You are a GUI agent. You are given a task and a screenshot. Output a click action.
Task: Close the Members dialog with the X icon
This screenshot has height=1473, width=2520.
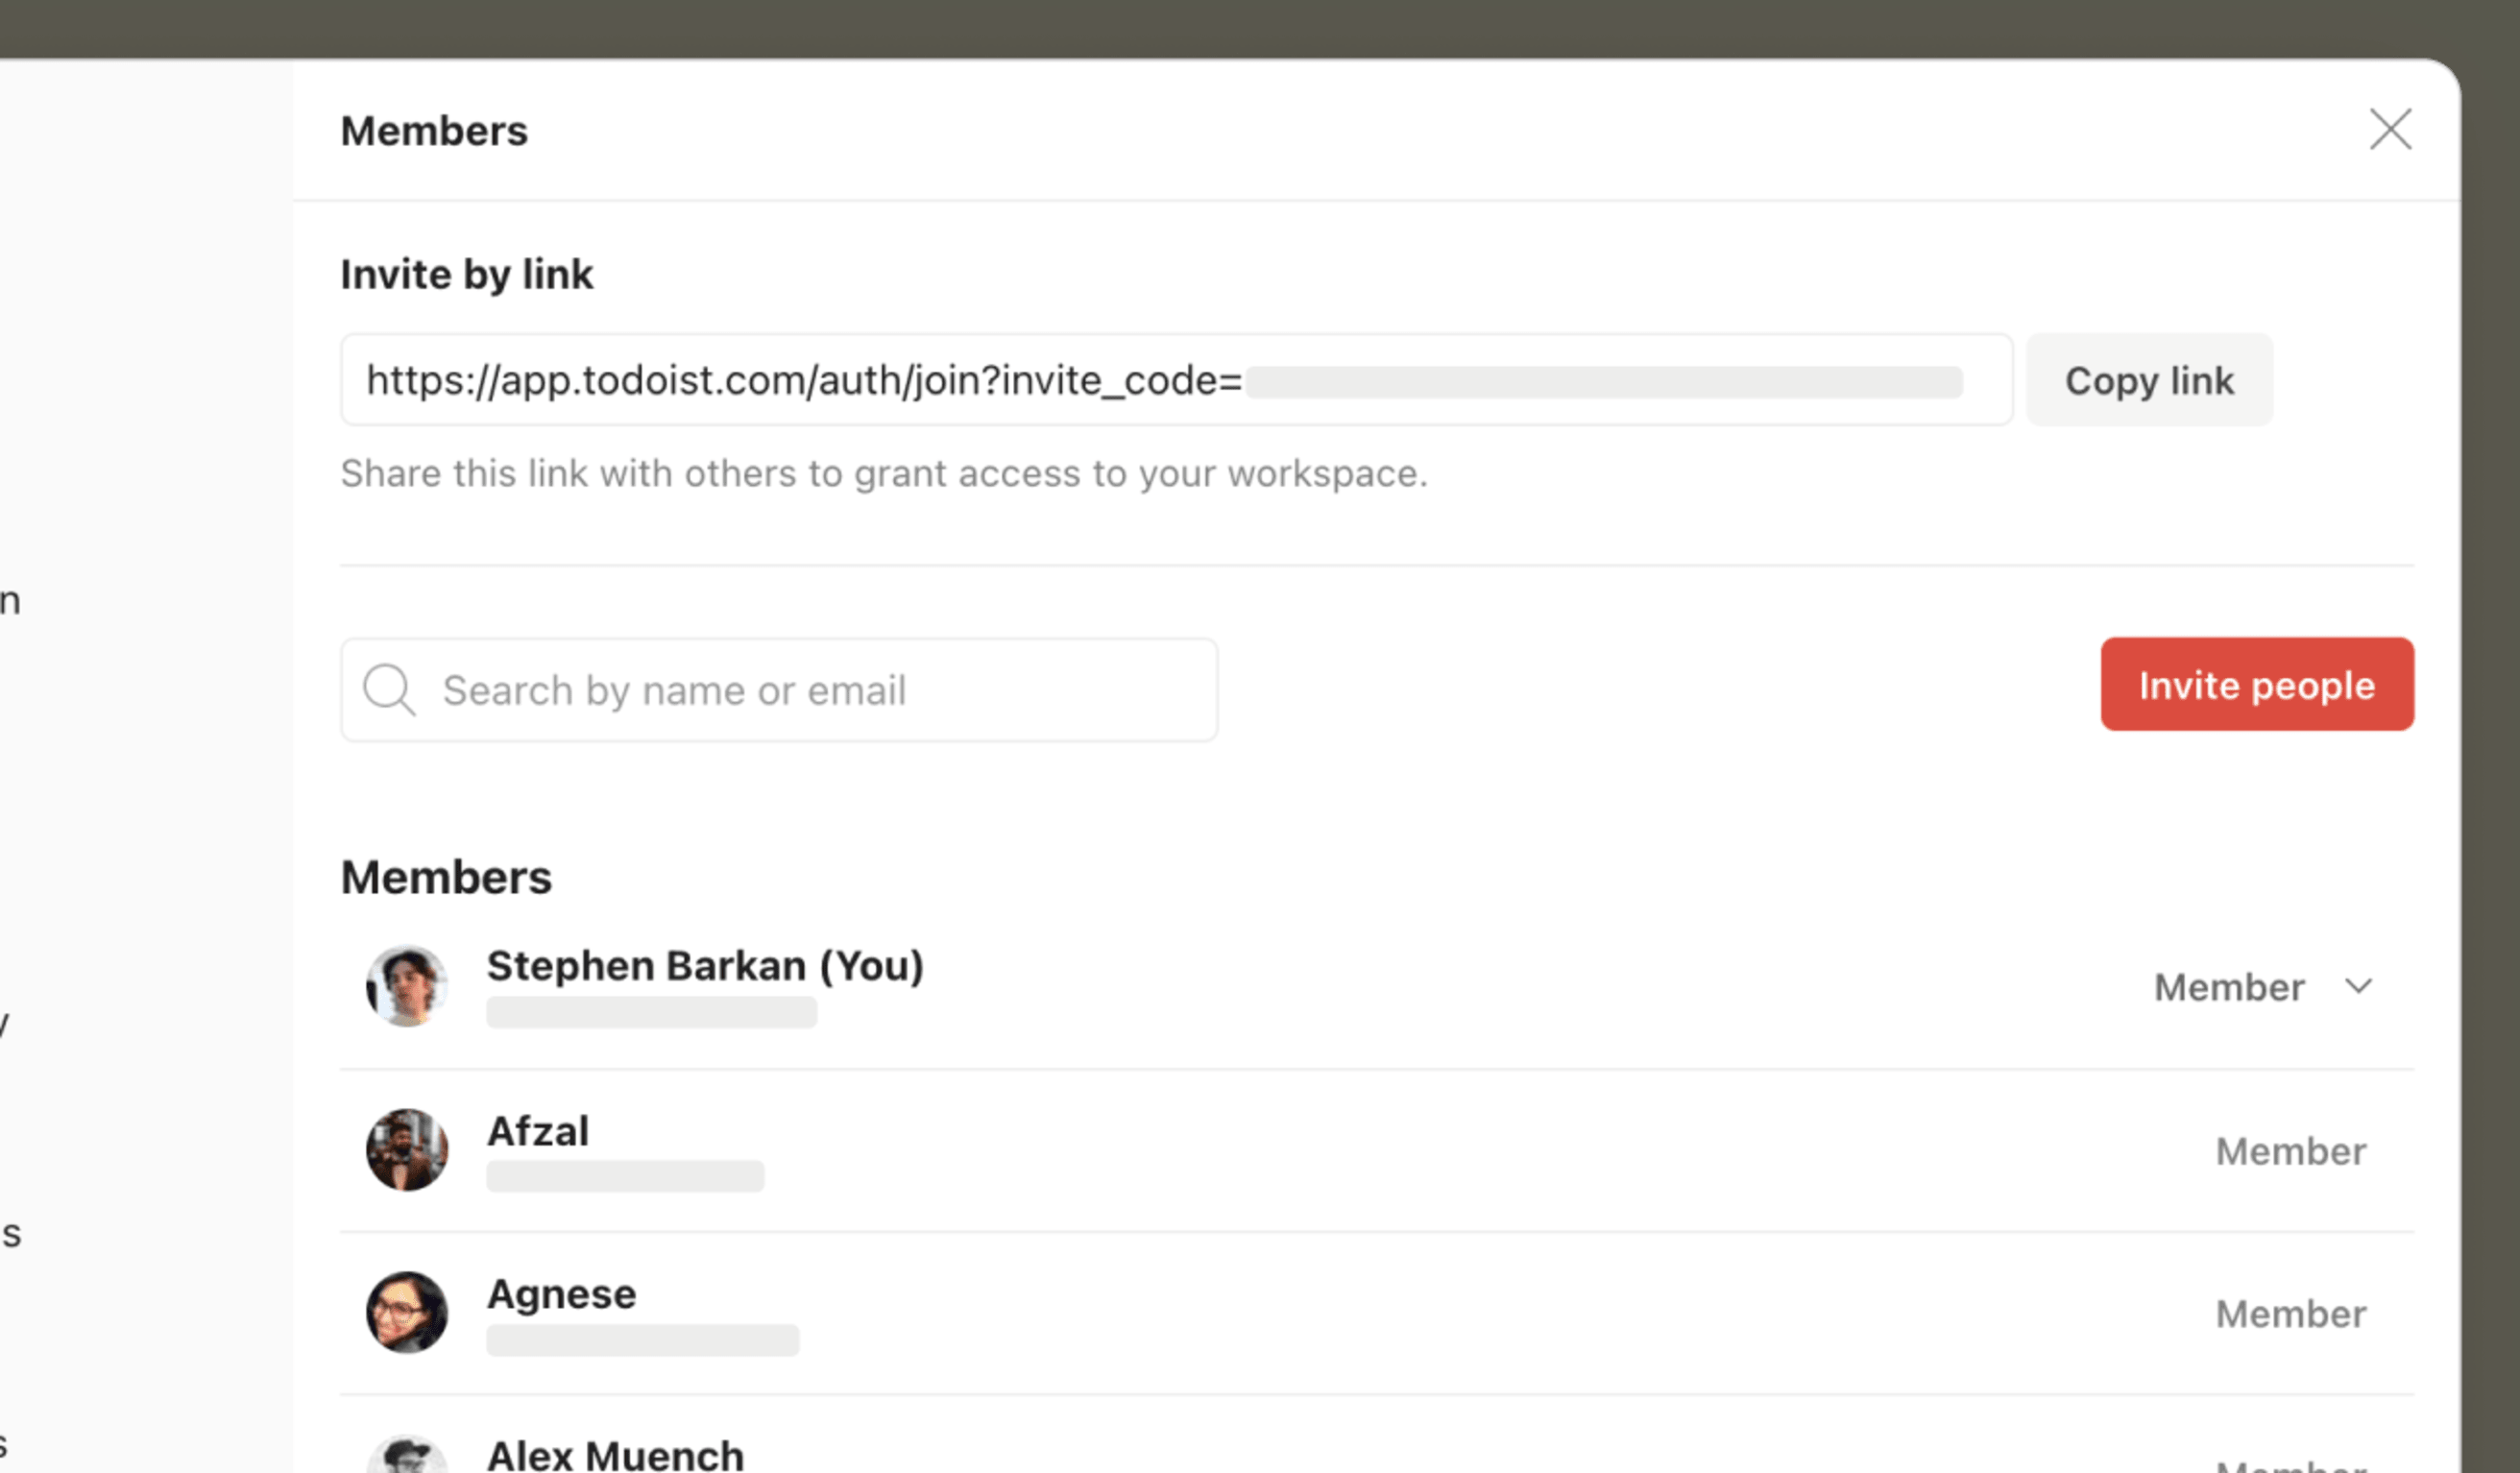[x=2390, y=129]
